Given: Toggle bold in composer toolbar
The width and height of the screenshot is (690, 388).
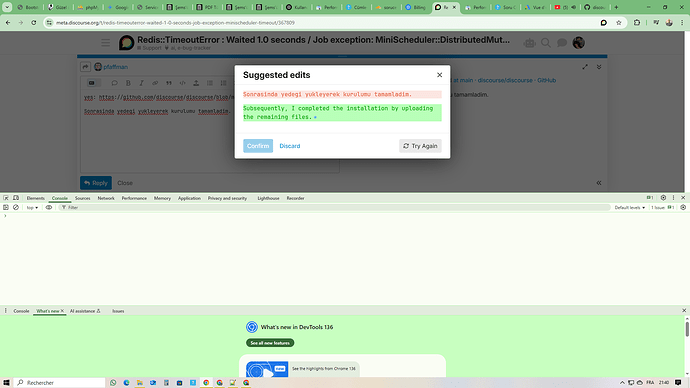Looking at the screenshot, I should 128,83.
